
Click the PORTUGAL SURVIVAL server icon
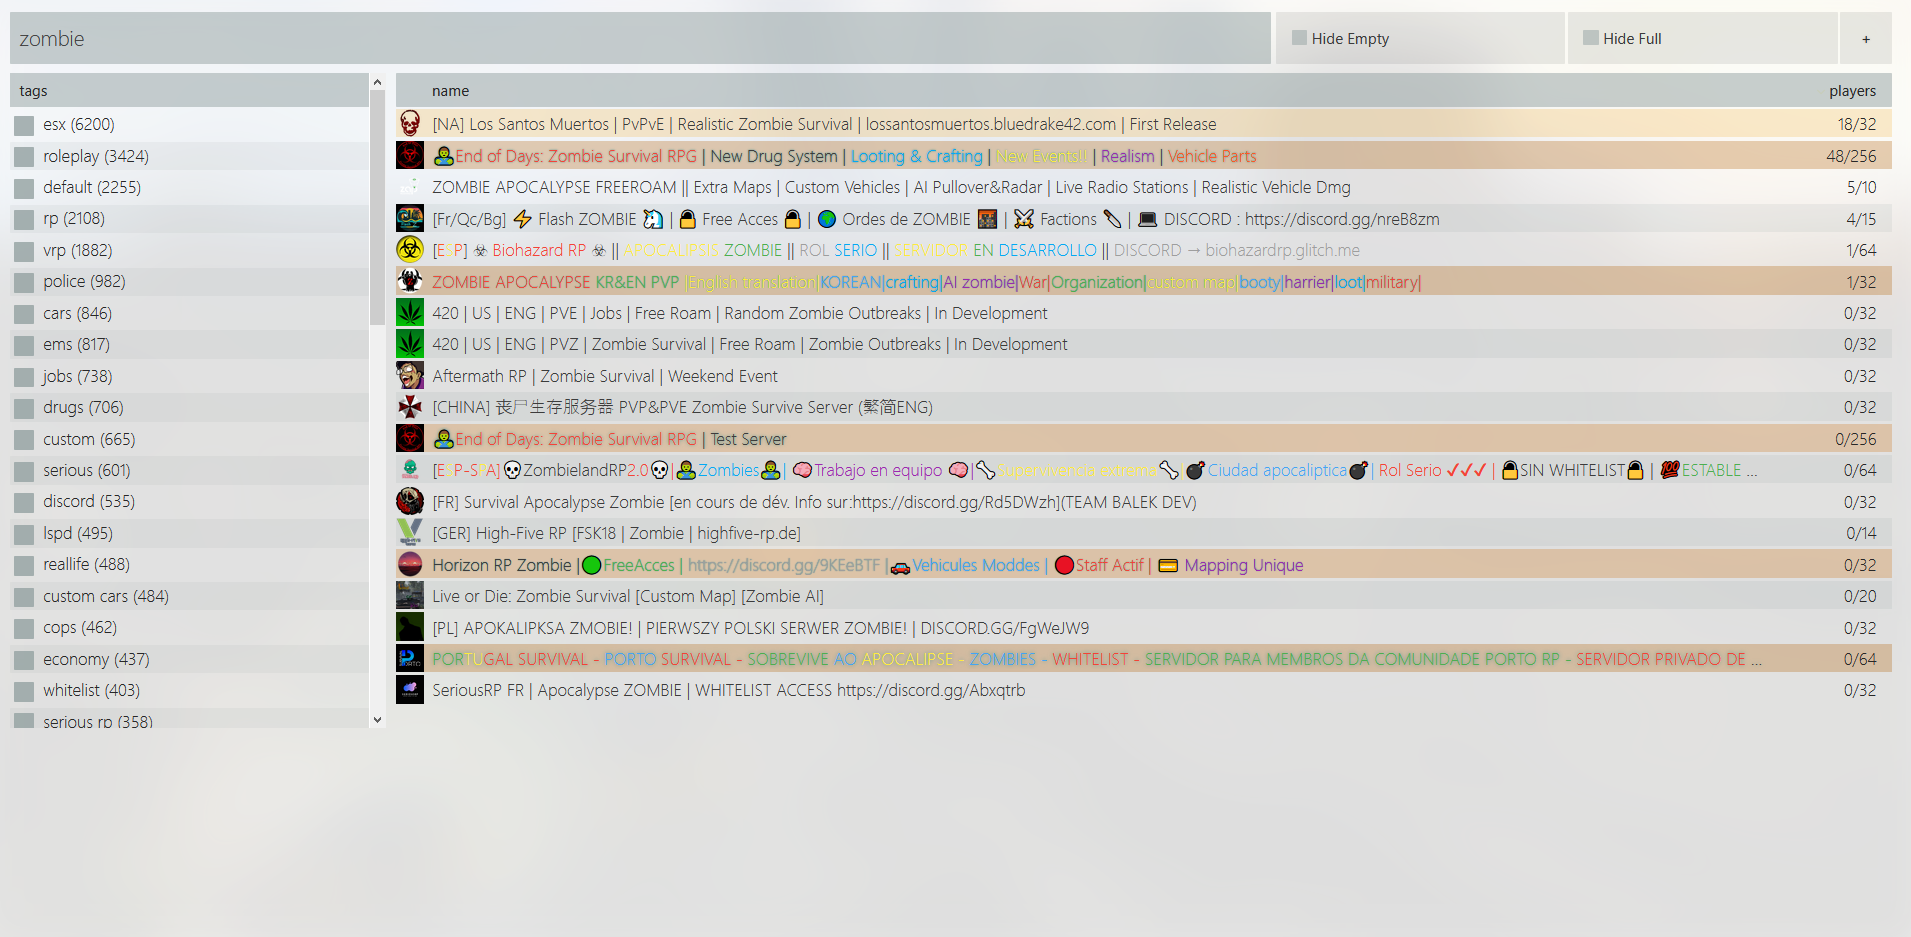(x=410, y=659)
